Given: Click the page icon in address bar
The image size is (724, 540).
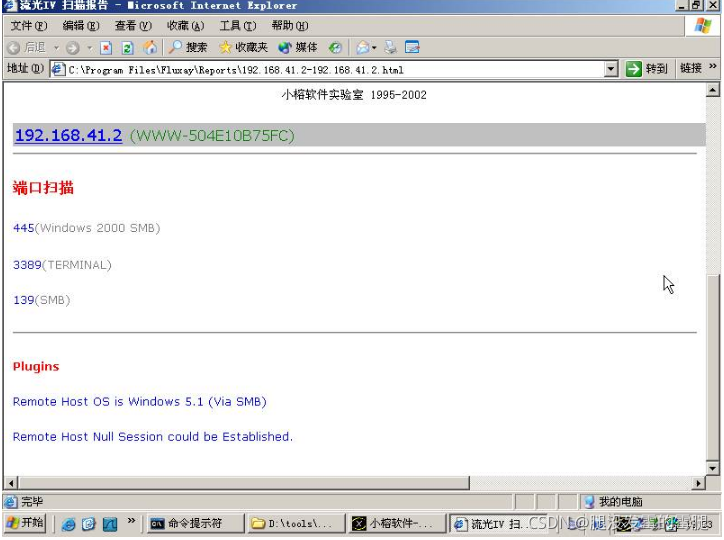Looking at the screenshot, I should pos(58,70).
